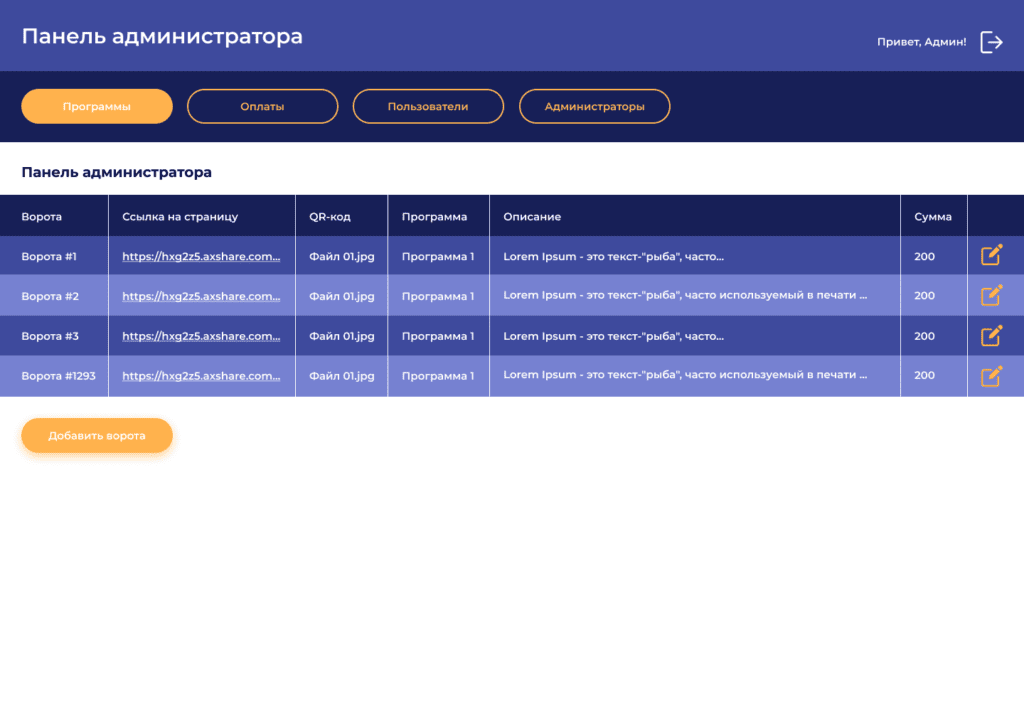1024x728 pixels.
Task: Select Программа 1 in the Ворота #1293 row
Action: 438,376
